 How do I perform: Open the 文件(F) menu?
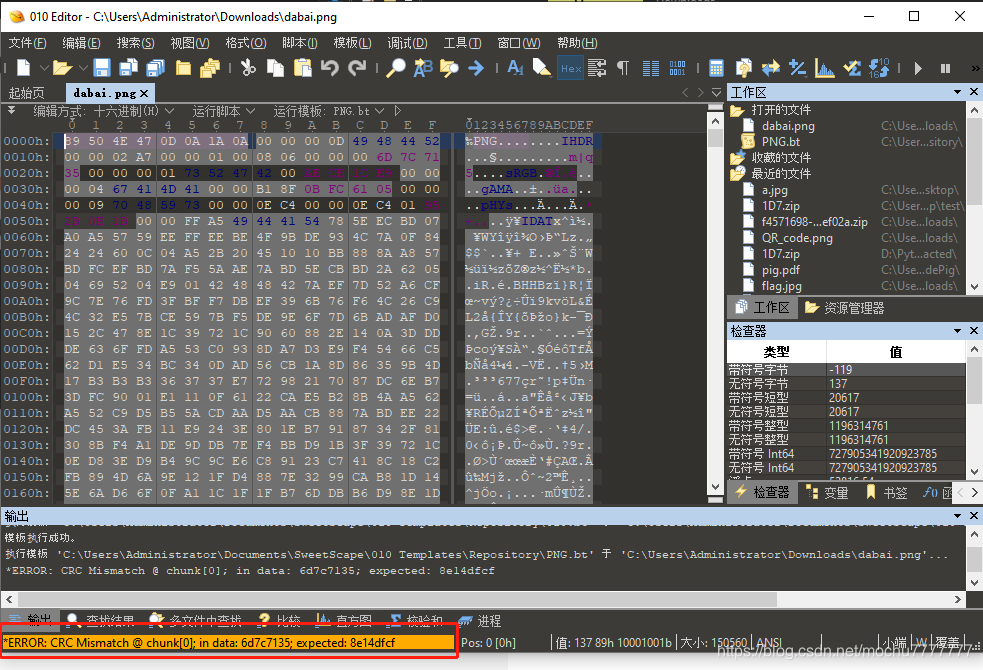27,43
